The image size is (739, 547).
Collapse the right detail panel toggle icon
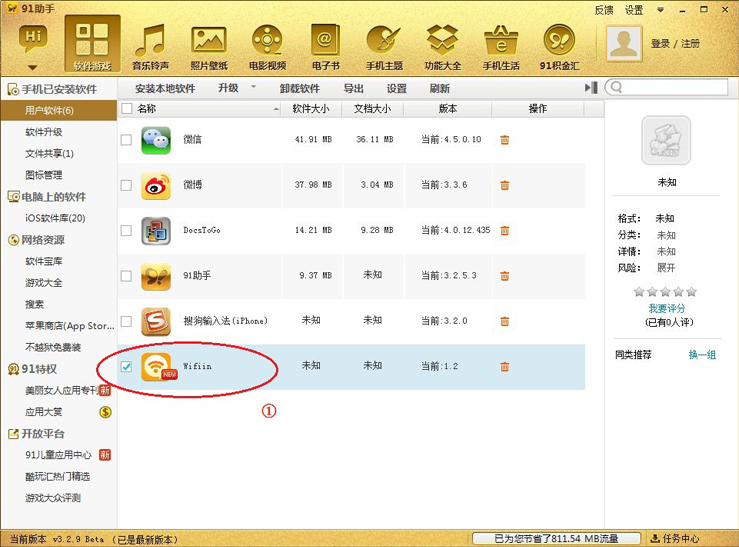click(x=591, y=88)
